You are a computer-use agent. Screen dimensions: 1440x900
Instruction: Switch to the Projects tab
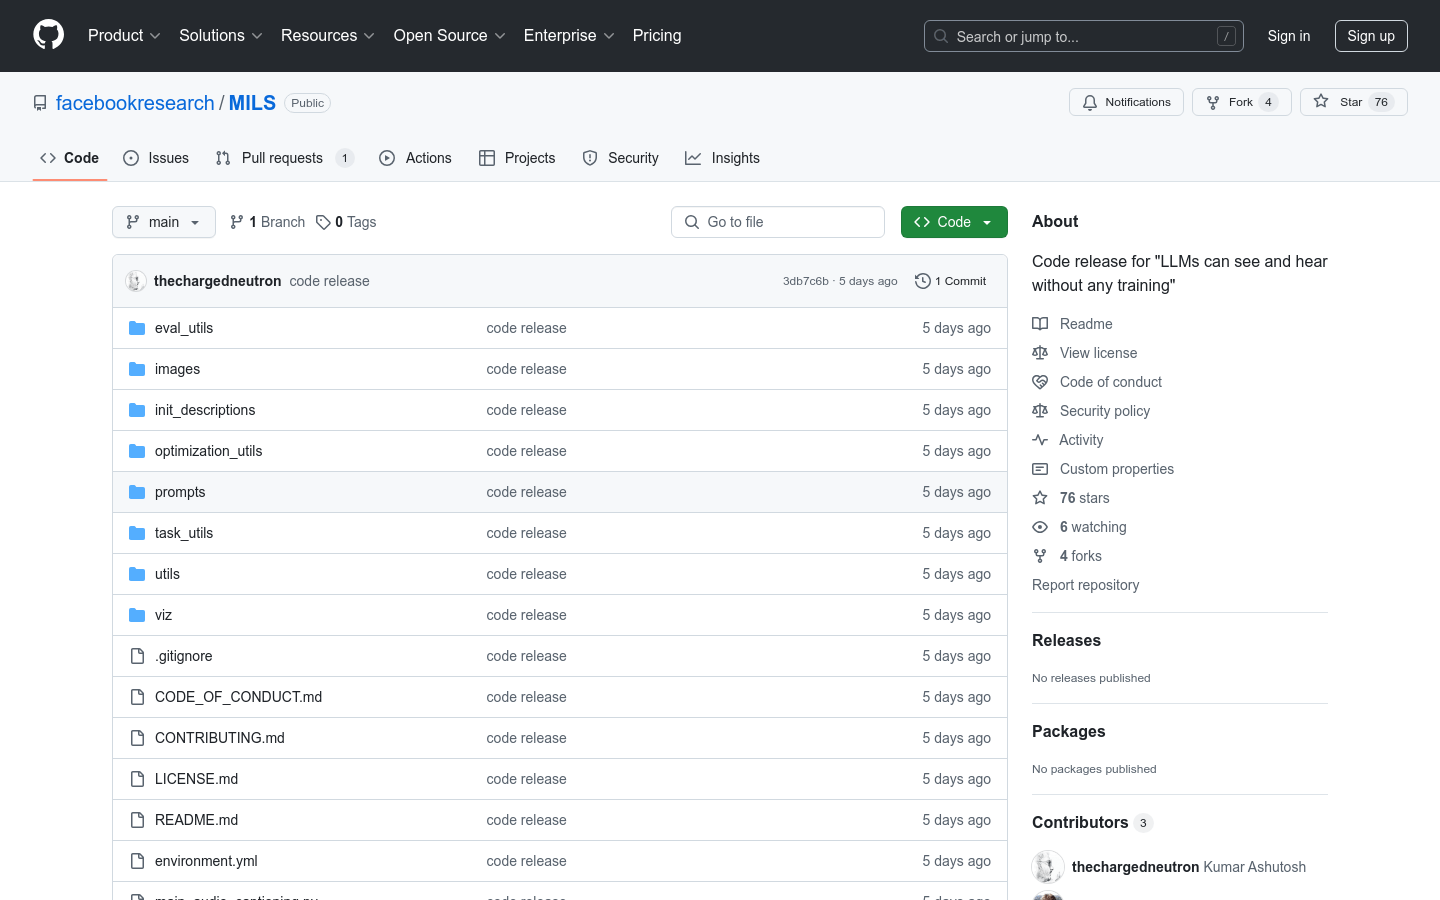(517, 158)
